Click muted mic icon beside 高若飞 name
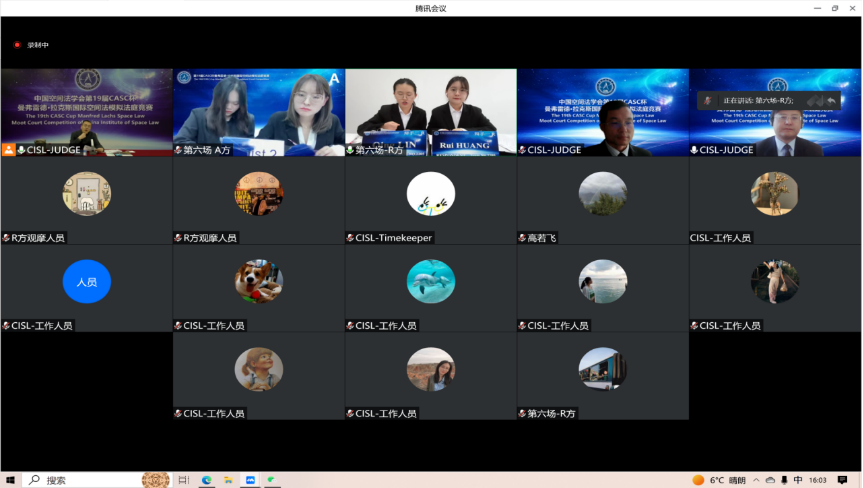This screenshot has width=863, height=488. [x=522, y=238]
